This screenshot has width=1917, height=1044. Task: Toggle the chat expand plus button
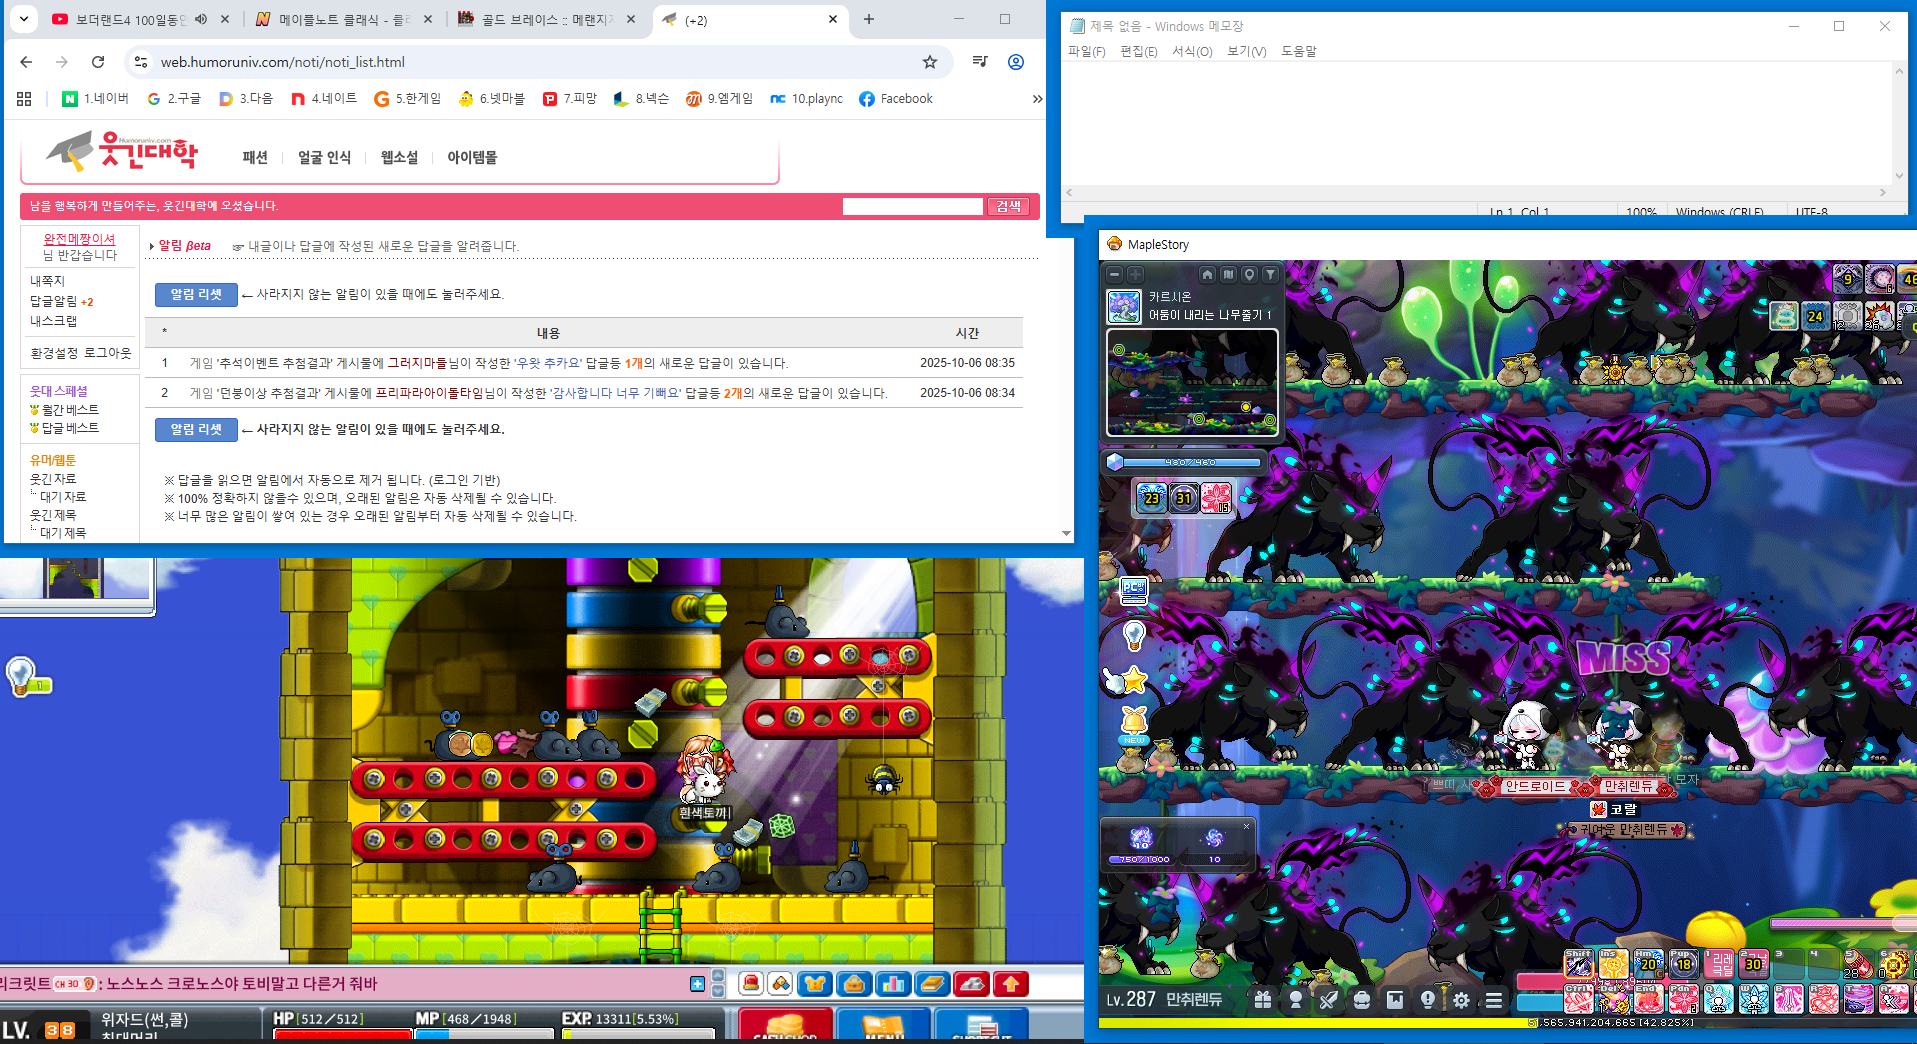point(697,984)
